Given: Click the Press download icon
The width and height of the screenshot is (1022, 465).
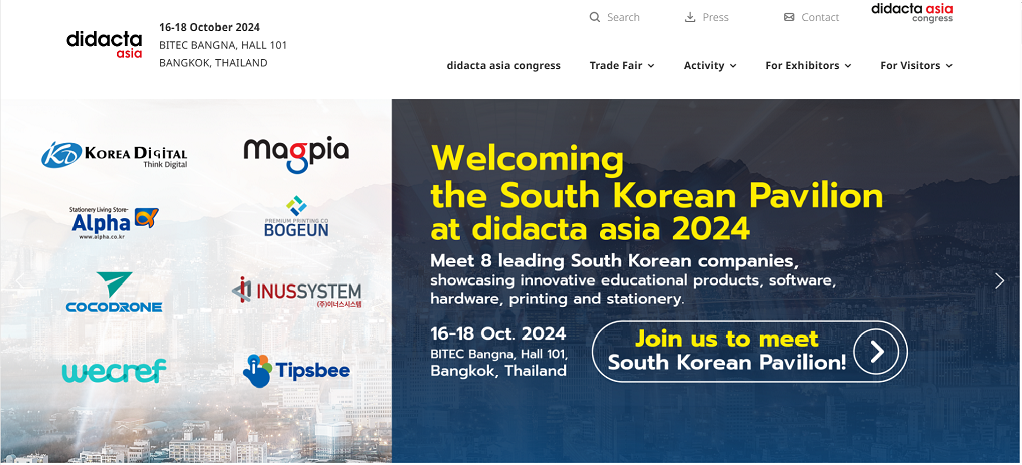Looking at the screenshot, I should coord(690,18).
